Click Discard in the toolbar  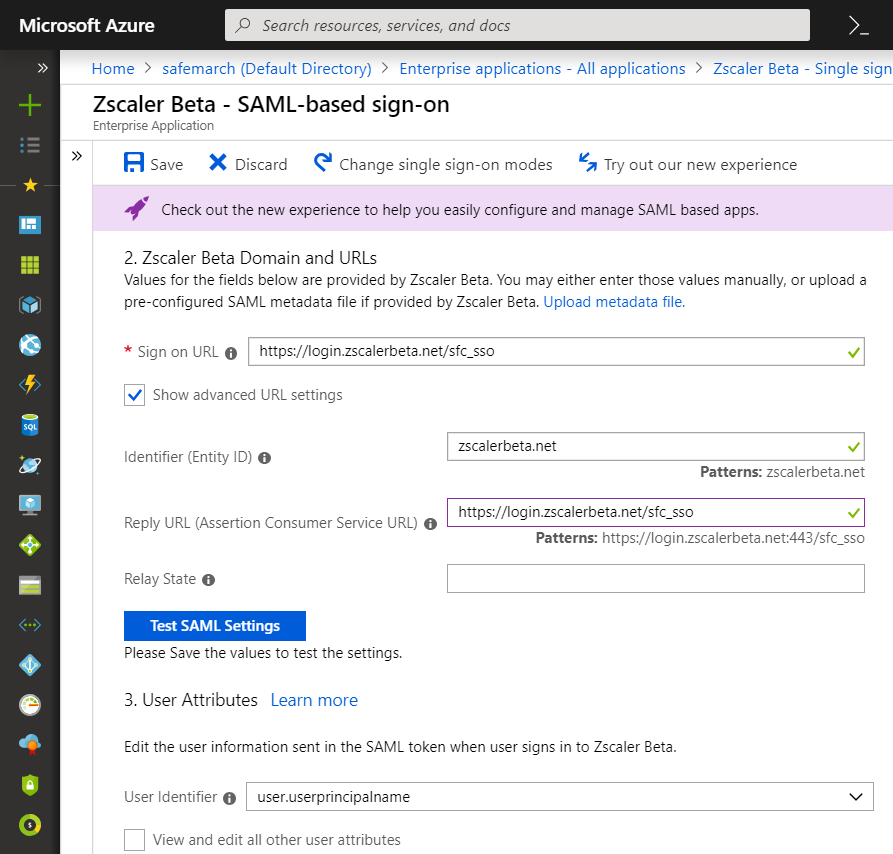click(248, 163)
